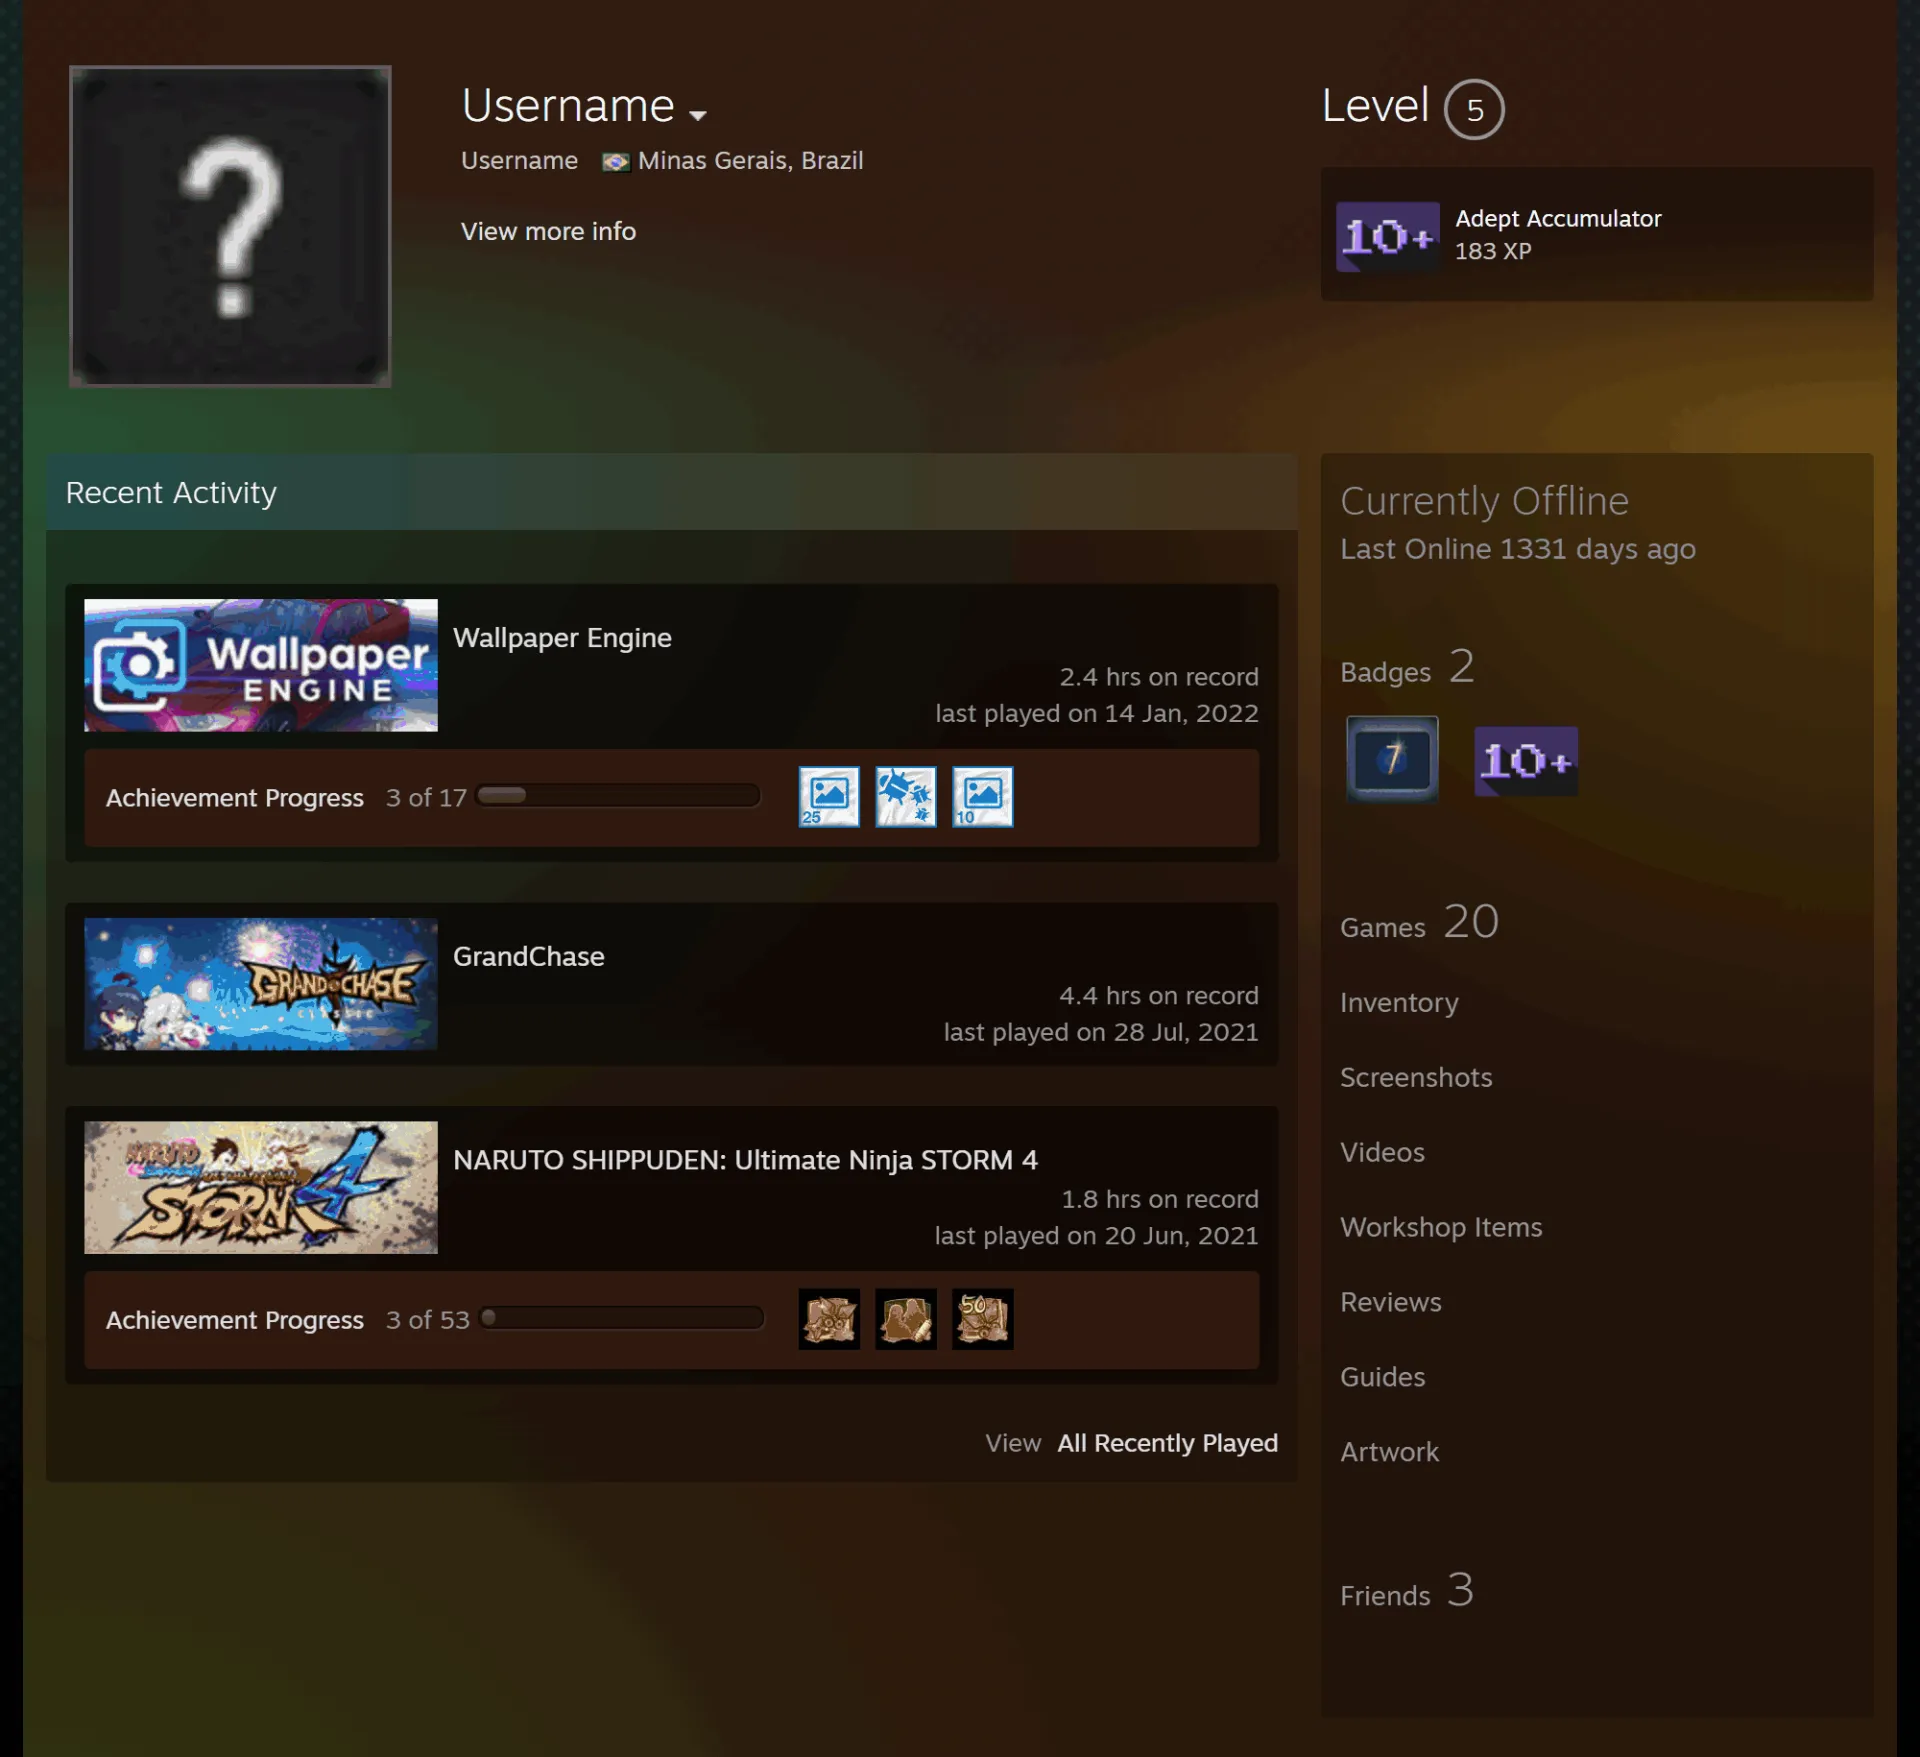
Task: Open the Screenshots link
Action: 1416,1077
